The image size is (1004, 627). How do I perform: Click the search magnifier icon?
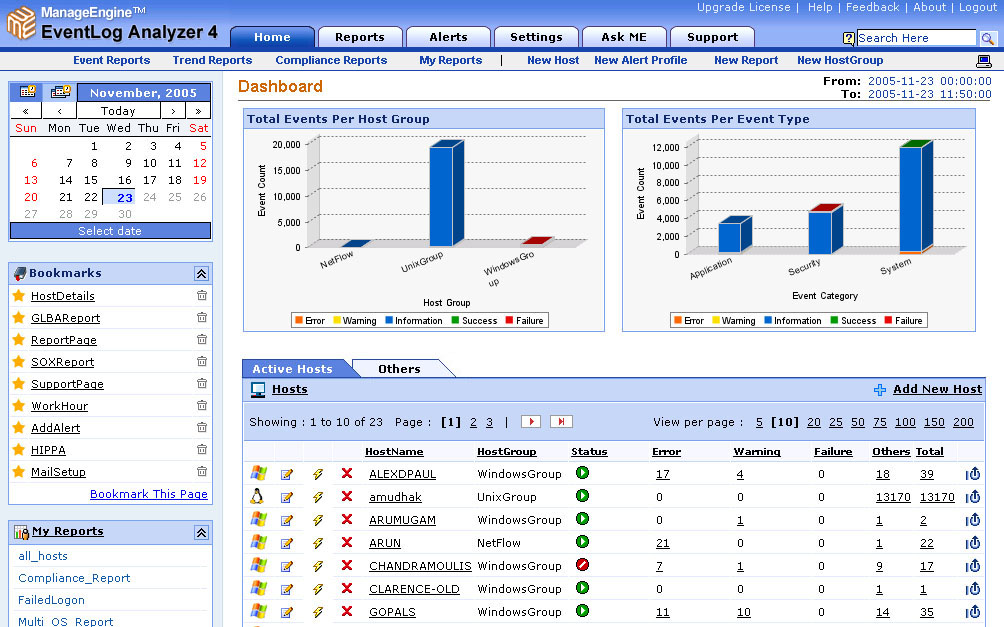tap(987, 38)
